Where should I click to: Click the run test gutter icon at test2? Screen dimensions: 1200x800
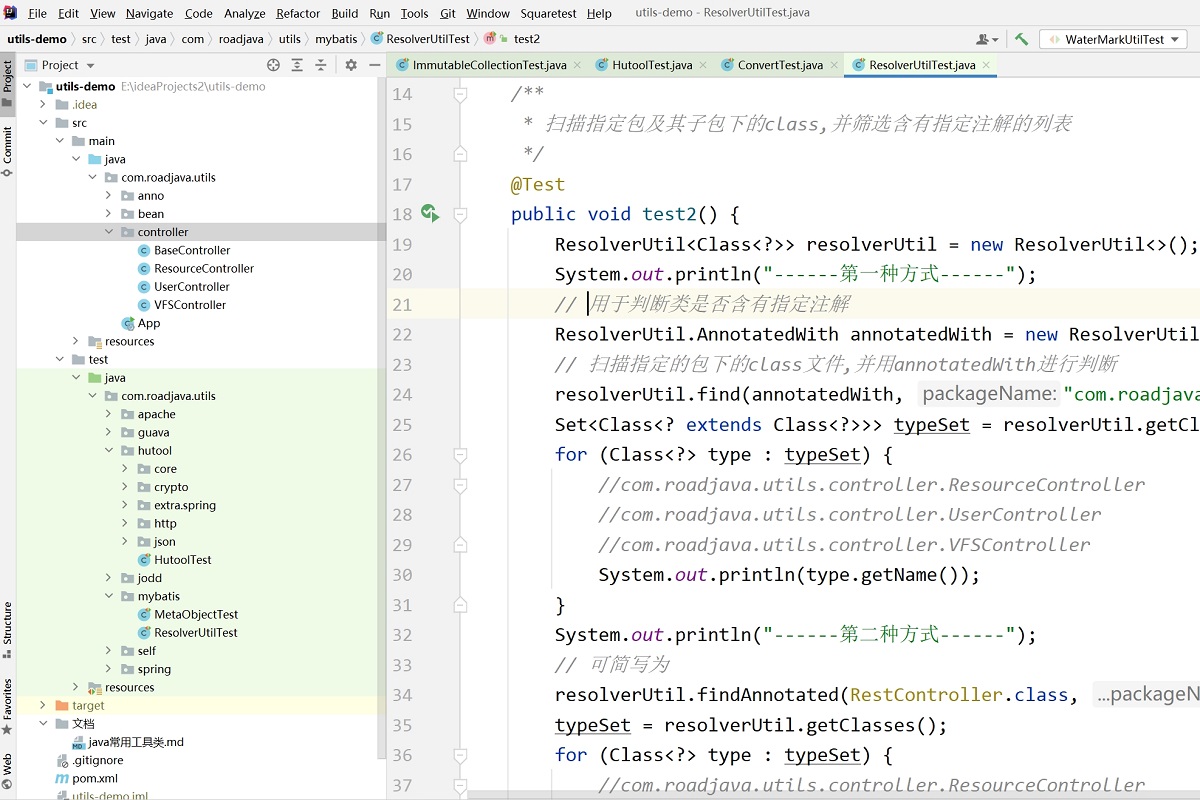pos(429,213)
